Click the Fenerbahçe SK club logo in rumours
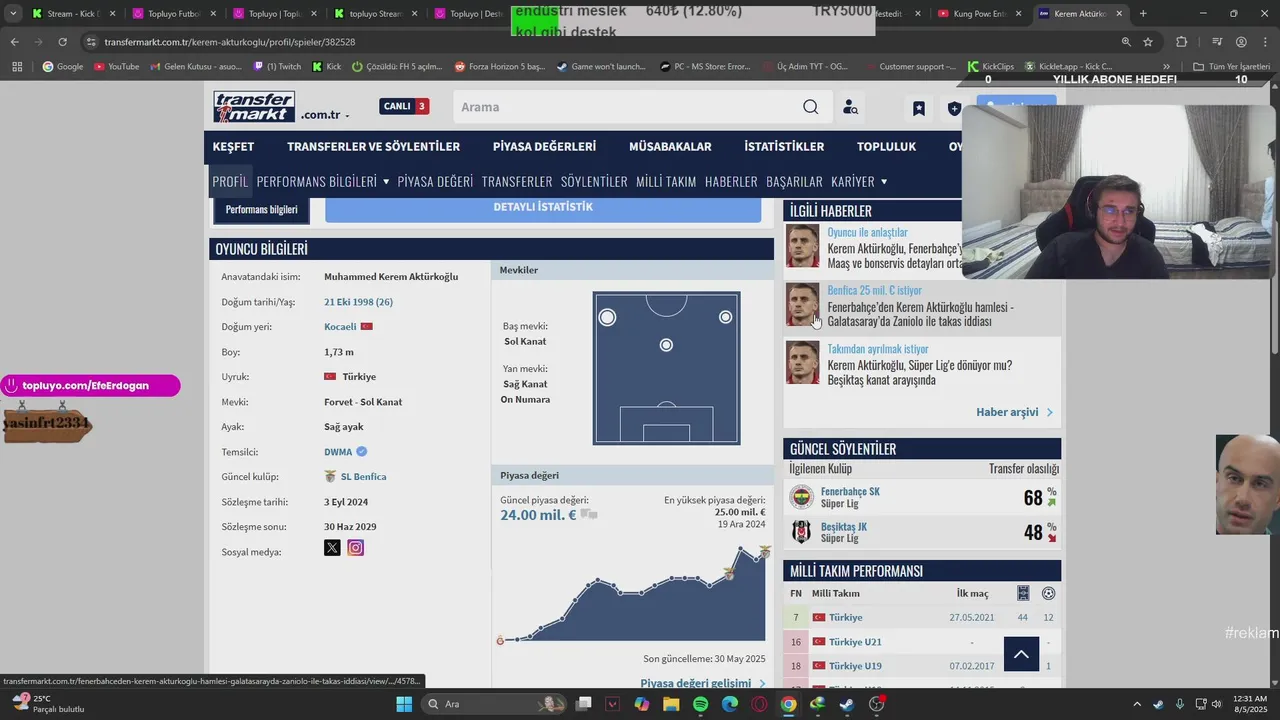Image resolution: width=1280 pixels, height=720 pixels. tap(802, 497)
